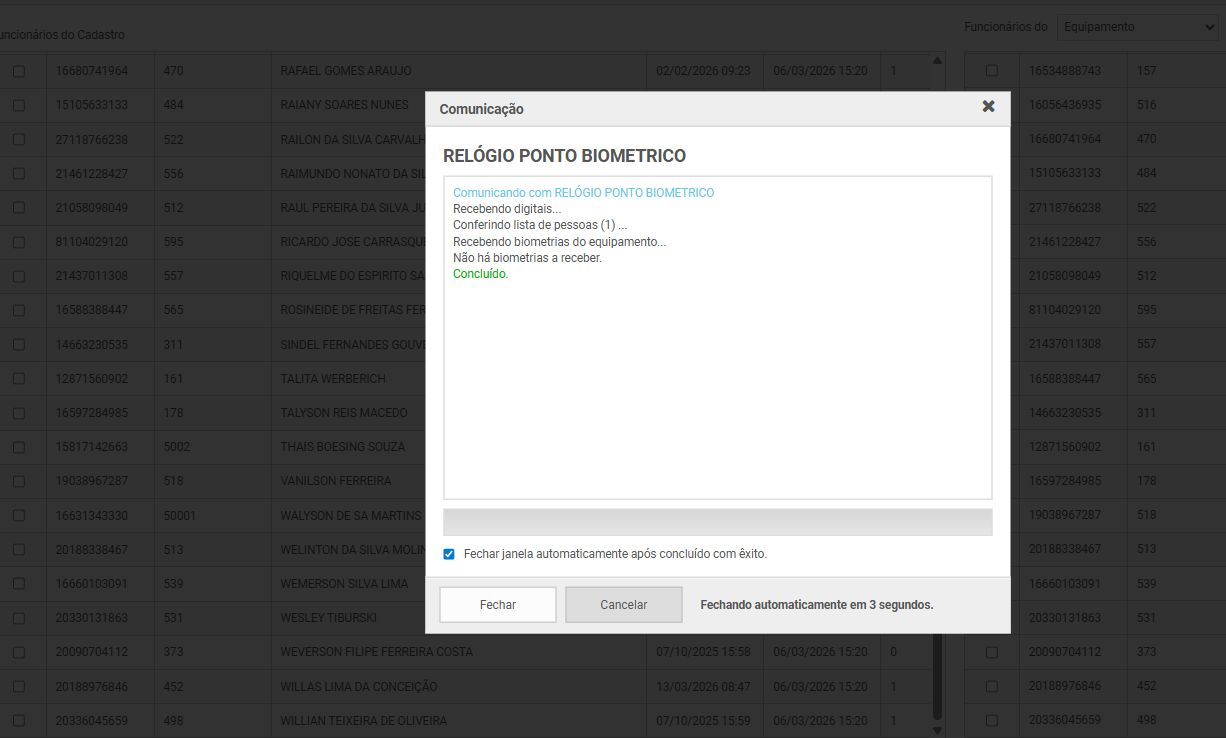The image size is (1226, 738).
Task: Select equipment-list checkbox for 16534888743
Action: tap(992, 71)
